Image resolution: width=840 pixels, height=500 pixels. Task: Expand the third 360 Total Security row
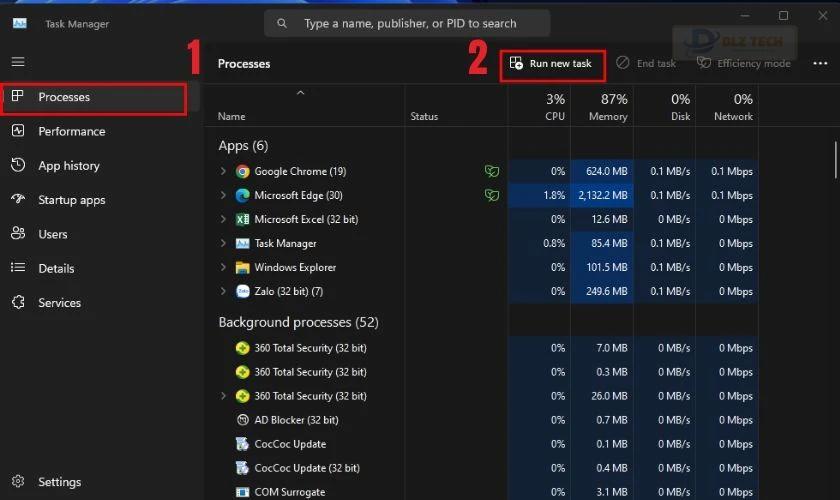[223, 396]
